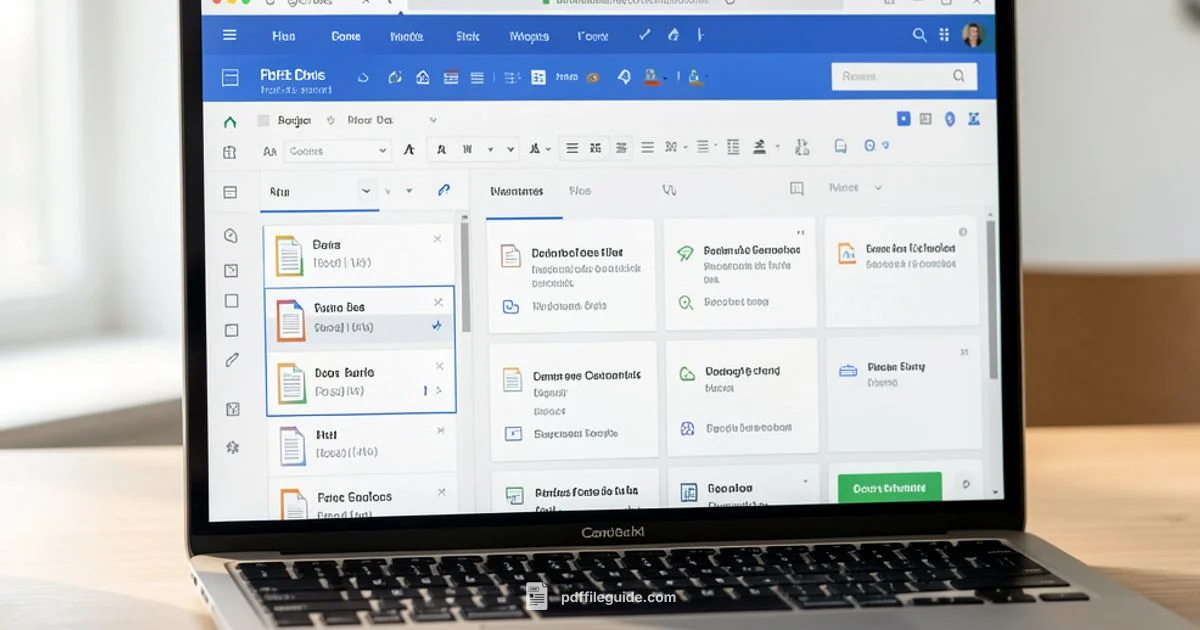Image resolution: width=1200 pixels, height=630 pixels.
Task: Open the font family dropdown
Action: click(x=337, y=150)
